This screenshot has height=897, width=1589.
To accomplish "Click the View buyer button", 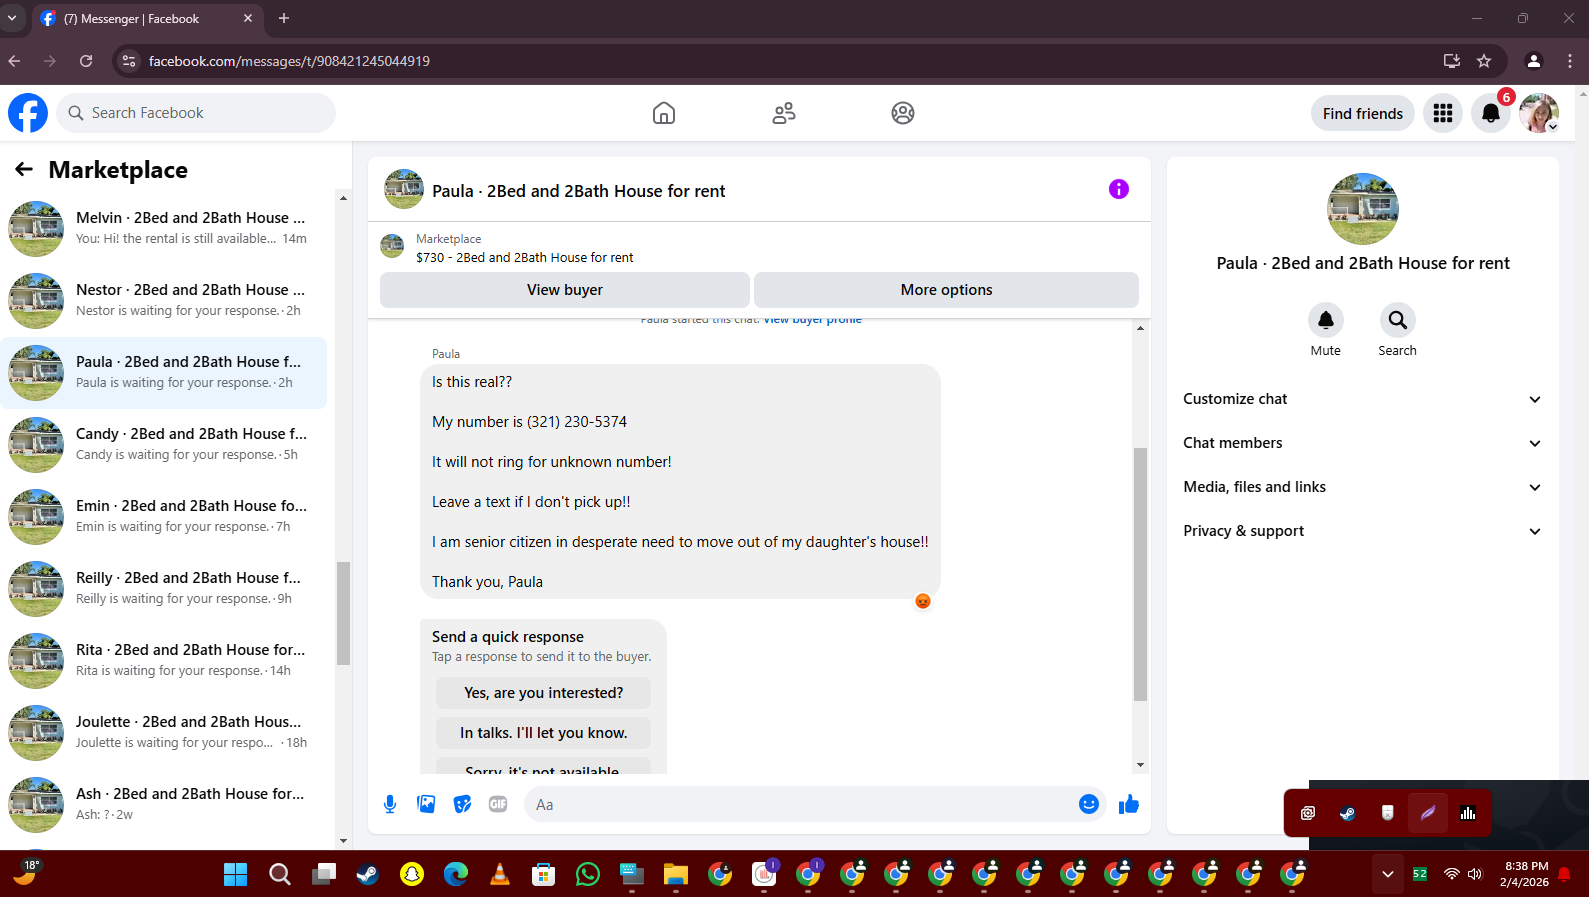I will (x=565, y=290).
